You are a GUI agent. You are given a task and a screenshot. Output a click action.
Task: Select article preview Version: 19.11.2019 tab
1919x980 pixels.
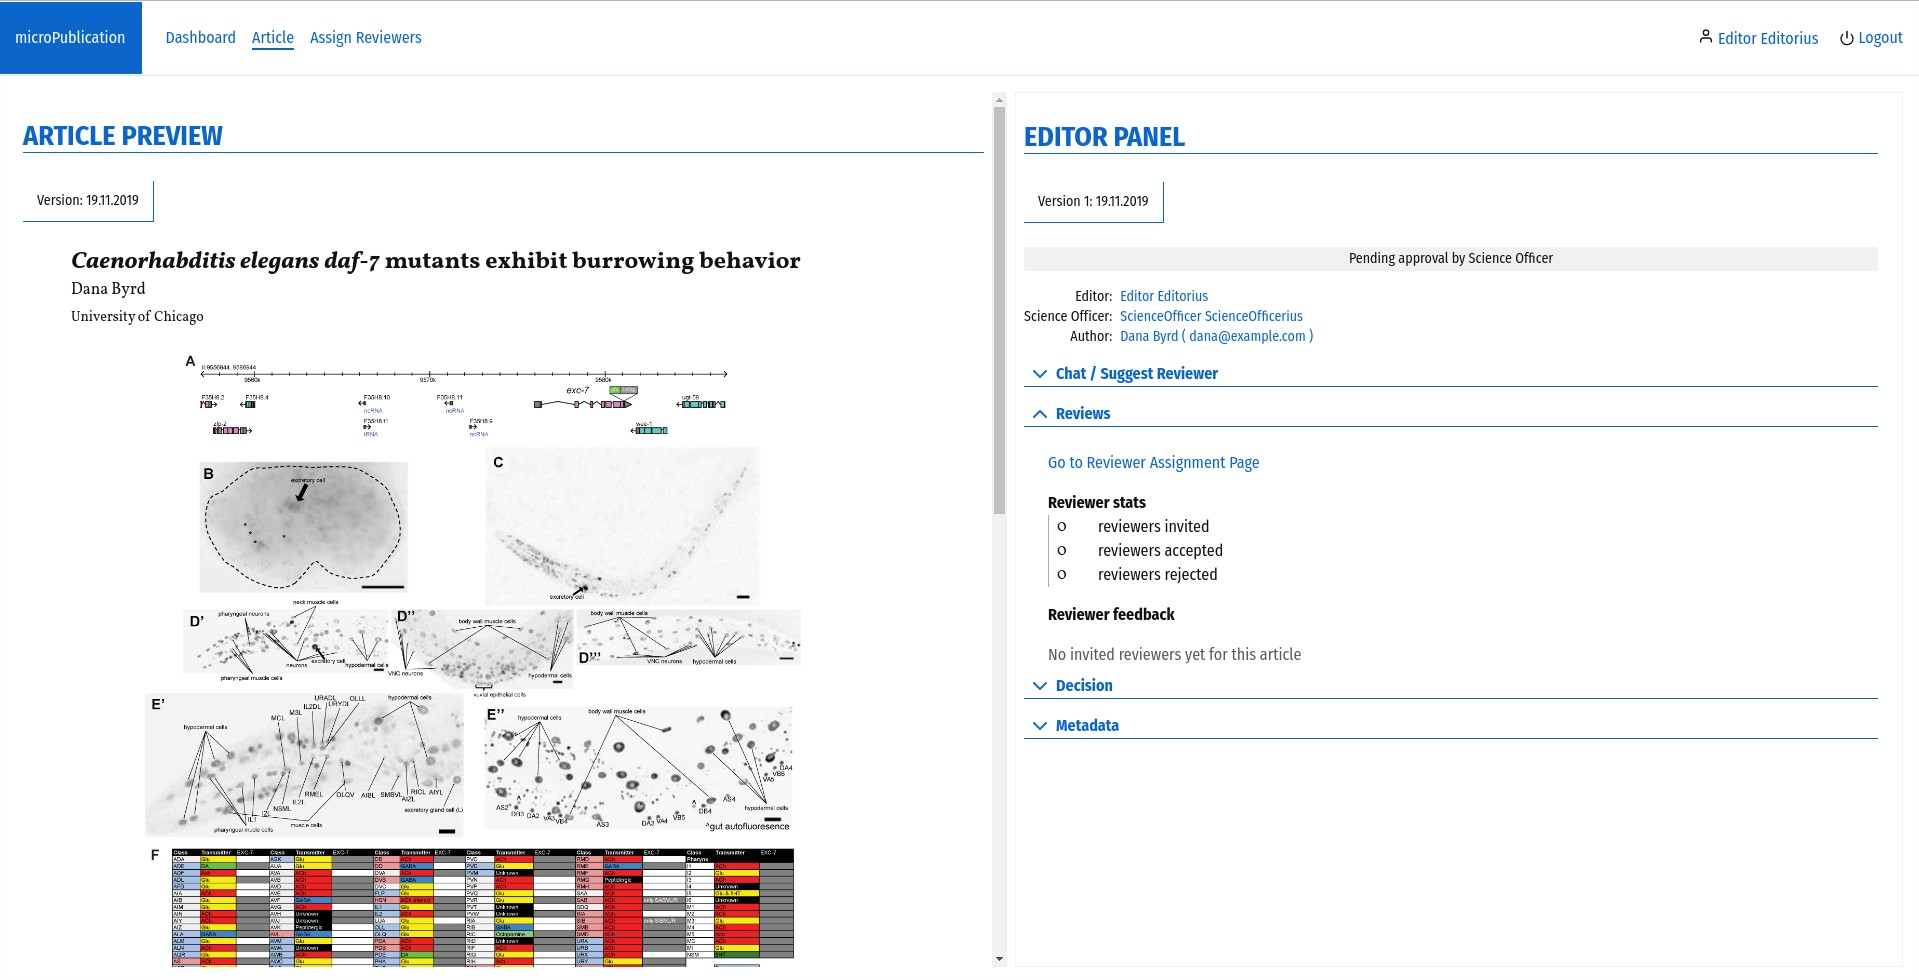(88, 201)
